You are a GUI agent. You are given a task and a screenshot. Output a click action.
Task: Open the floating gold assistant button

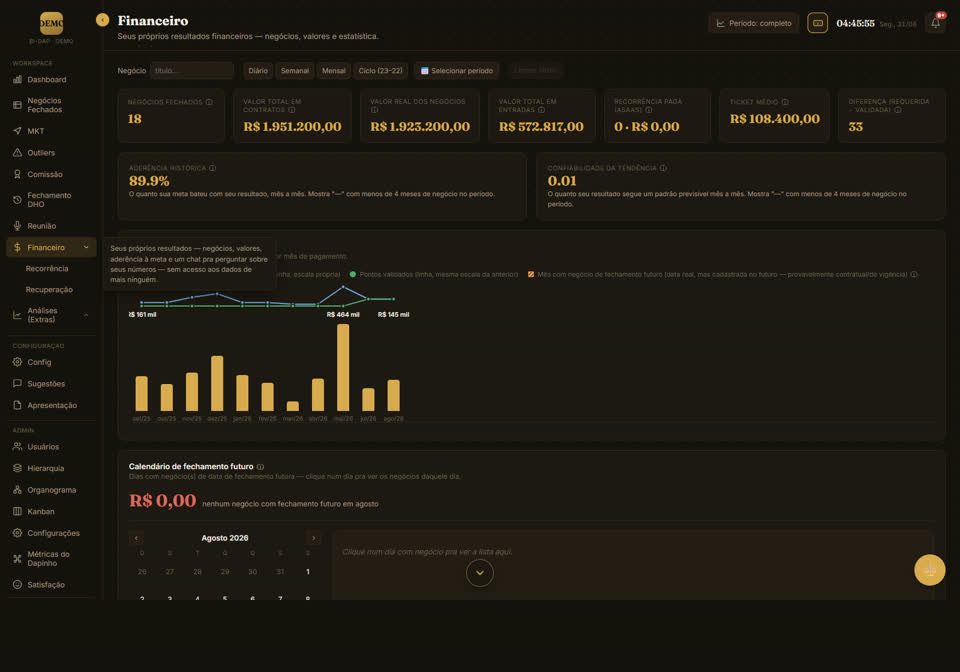coord(929,570)
